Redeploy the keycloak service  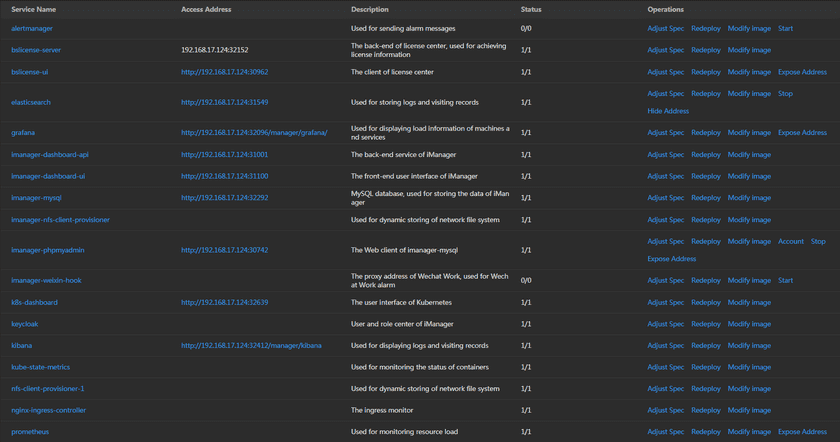[705, 324]
